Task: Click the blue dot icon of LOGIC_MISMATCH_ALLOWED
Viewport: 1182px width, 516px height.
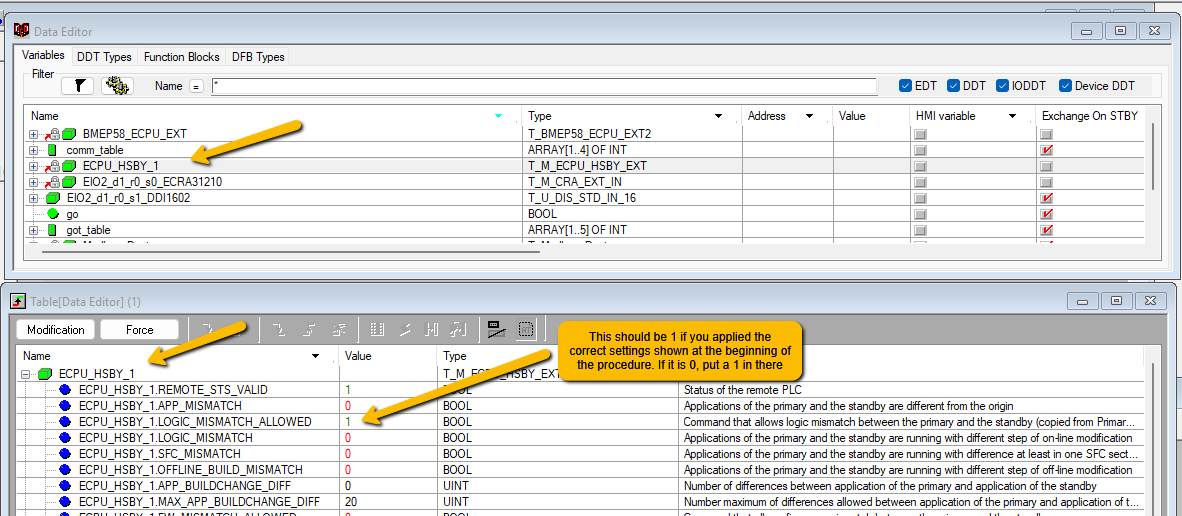Action: click(64, 422)
